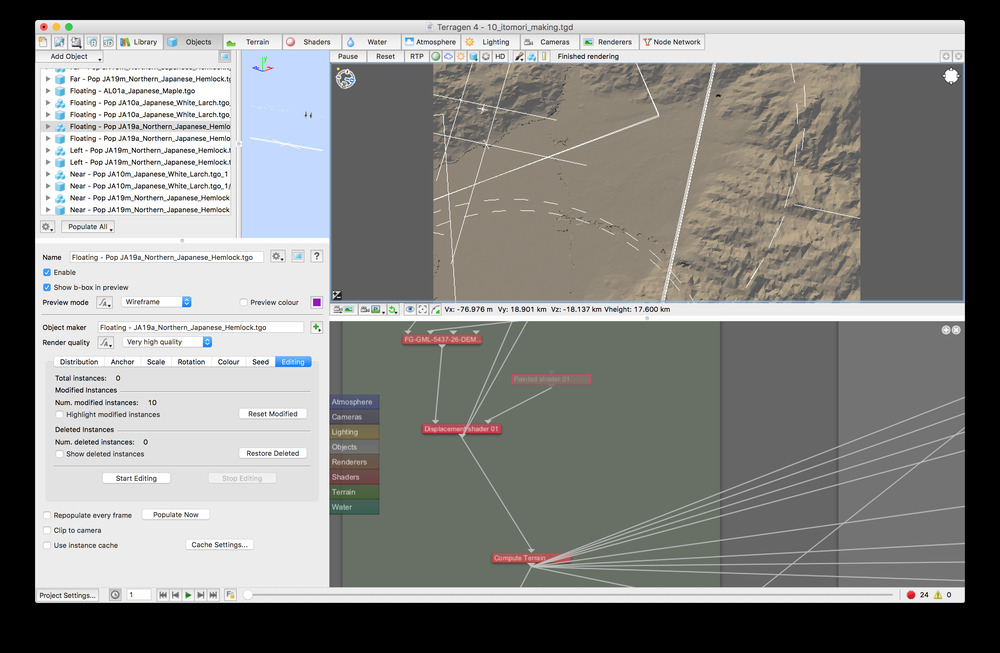The width and height of the screenshot is (1000, 653).
Task: Open the Shaders tab
Action: (x=311, y=42)
